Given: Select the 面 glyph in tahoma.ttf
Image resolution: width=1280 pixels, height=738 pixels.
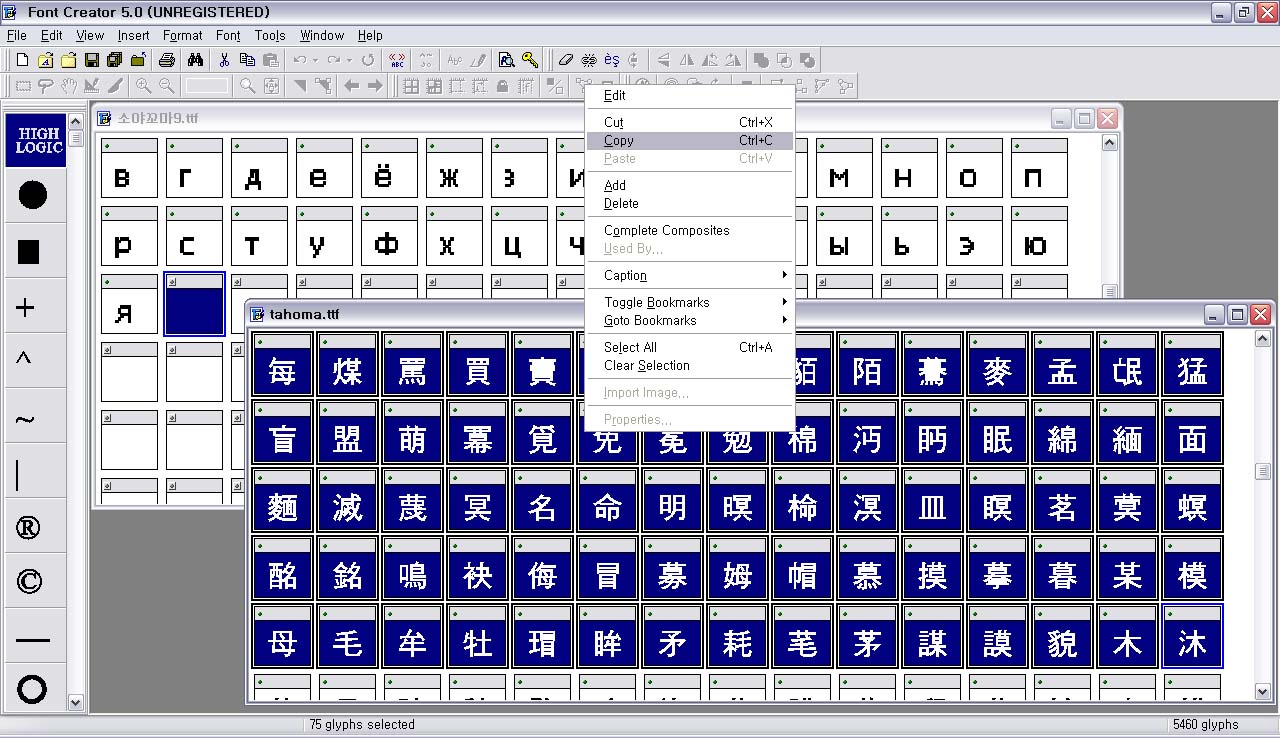Looking at the screenshot, I should [1192, 431].
